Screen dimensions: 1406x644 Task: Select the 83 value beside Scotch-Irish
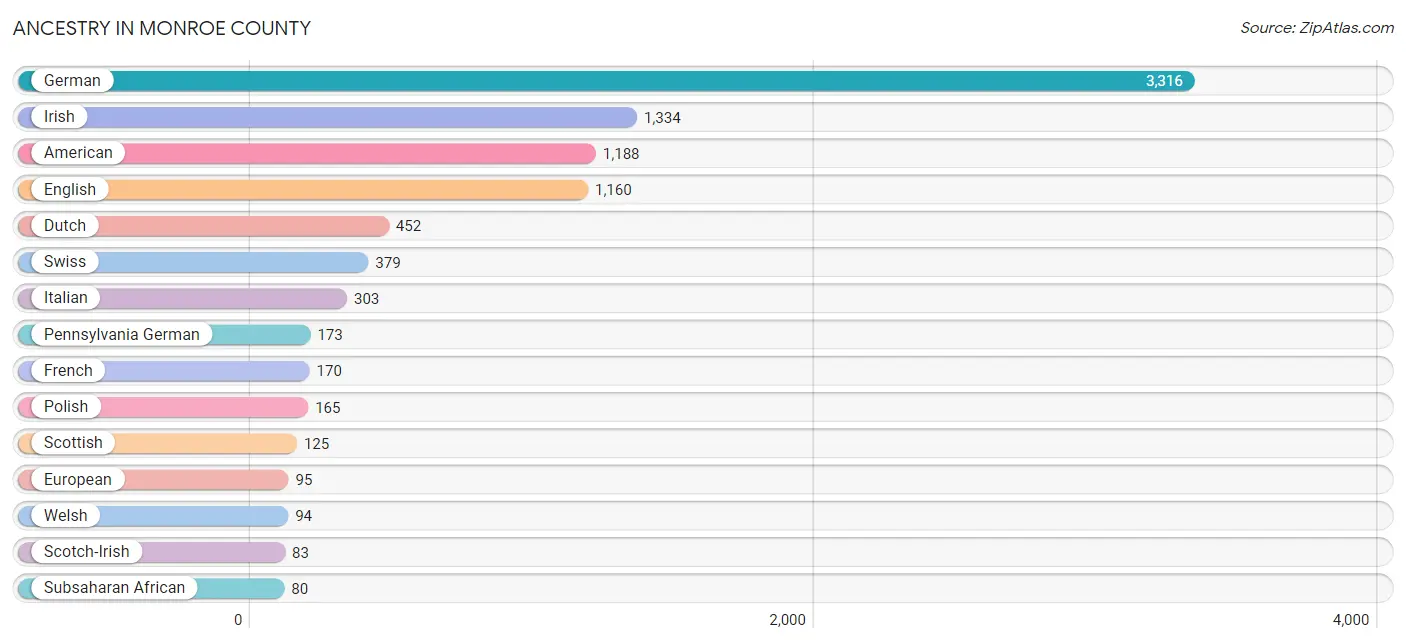[x=301, y=553]
